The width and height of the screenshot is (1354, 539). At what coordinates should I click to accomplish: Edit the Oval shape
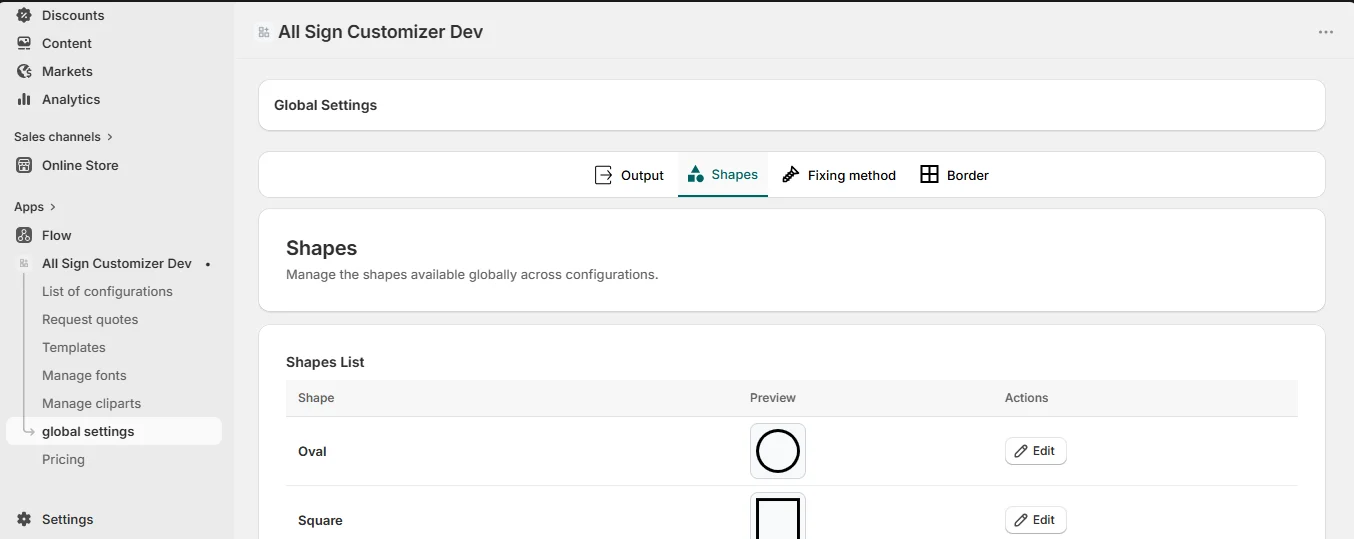(x=1036, y=451)
